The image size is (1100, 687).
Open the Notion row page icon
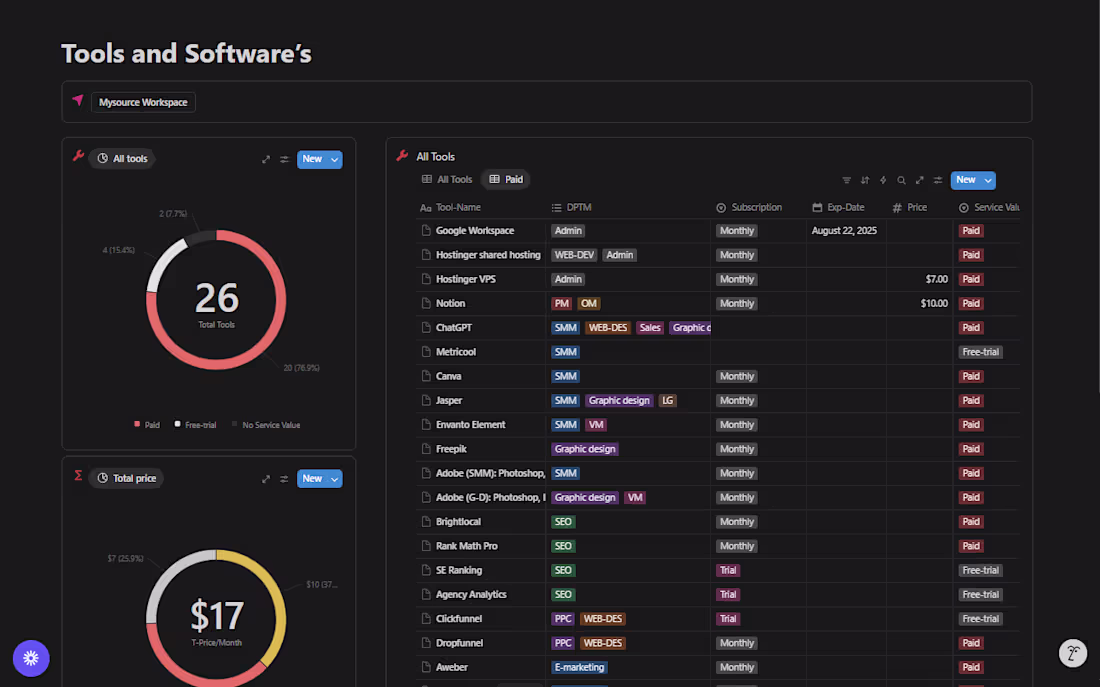pyautogui.click(x=426, y=303)
